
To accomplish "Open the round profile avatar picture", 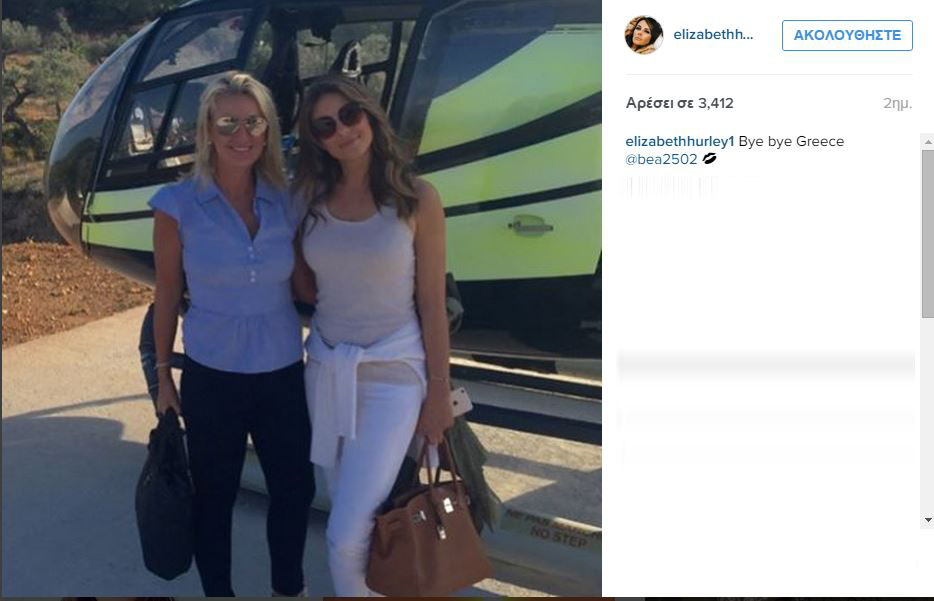I will [643, 35].
